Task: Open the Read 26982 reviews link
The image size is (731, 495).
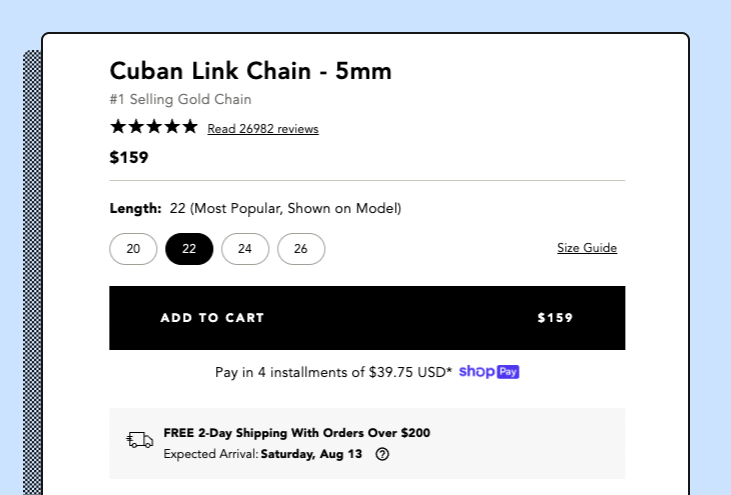Action: coord(263,129)
